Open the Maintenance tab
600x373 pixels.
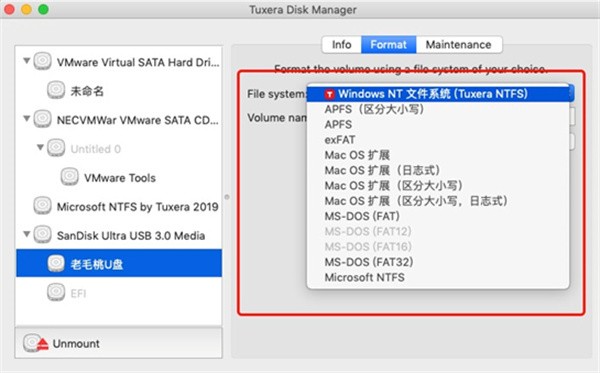(459, 45)
